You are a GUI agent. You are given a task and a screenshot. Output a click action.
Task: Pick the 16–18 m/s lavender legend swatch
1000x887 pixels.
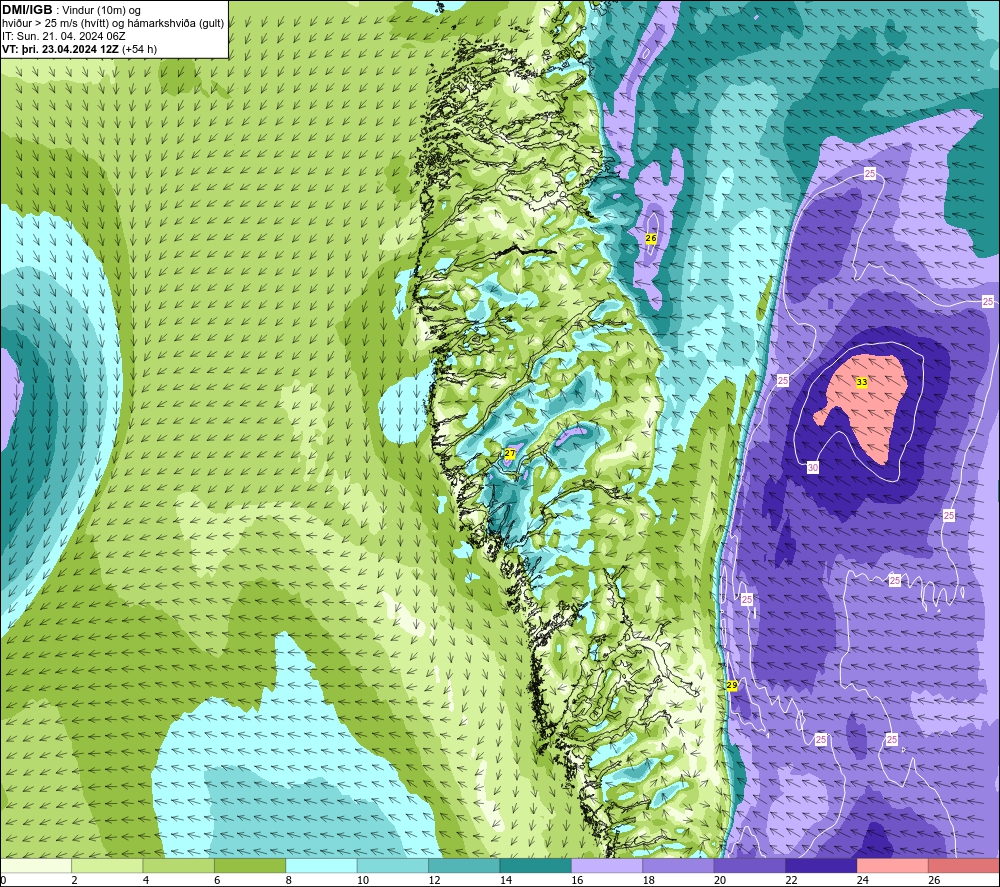coord(607,865)
